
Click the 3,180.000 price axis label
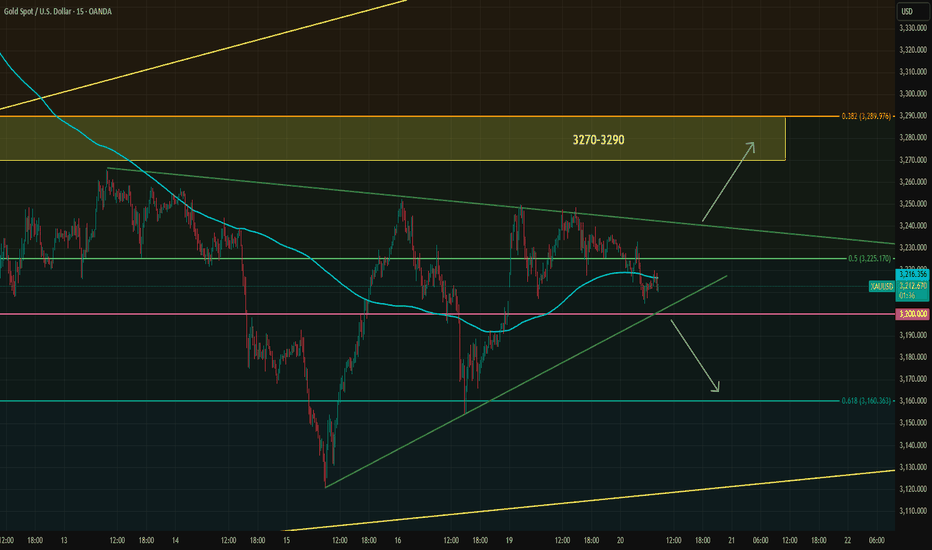point(912,357)
